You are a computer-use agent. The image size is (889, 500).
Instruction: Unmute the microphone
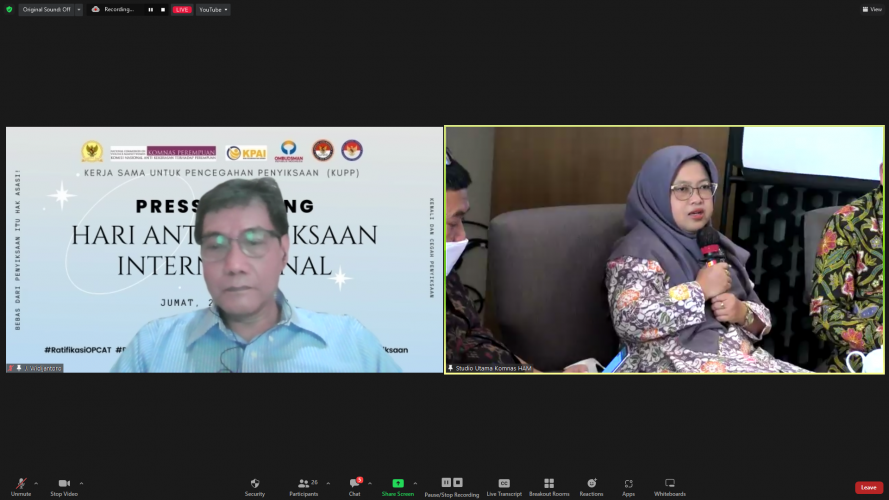21,484
